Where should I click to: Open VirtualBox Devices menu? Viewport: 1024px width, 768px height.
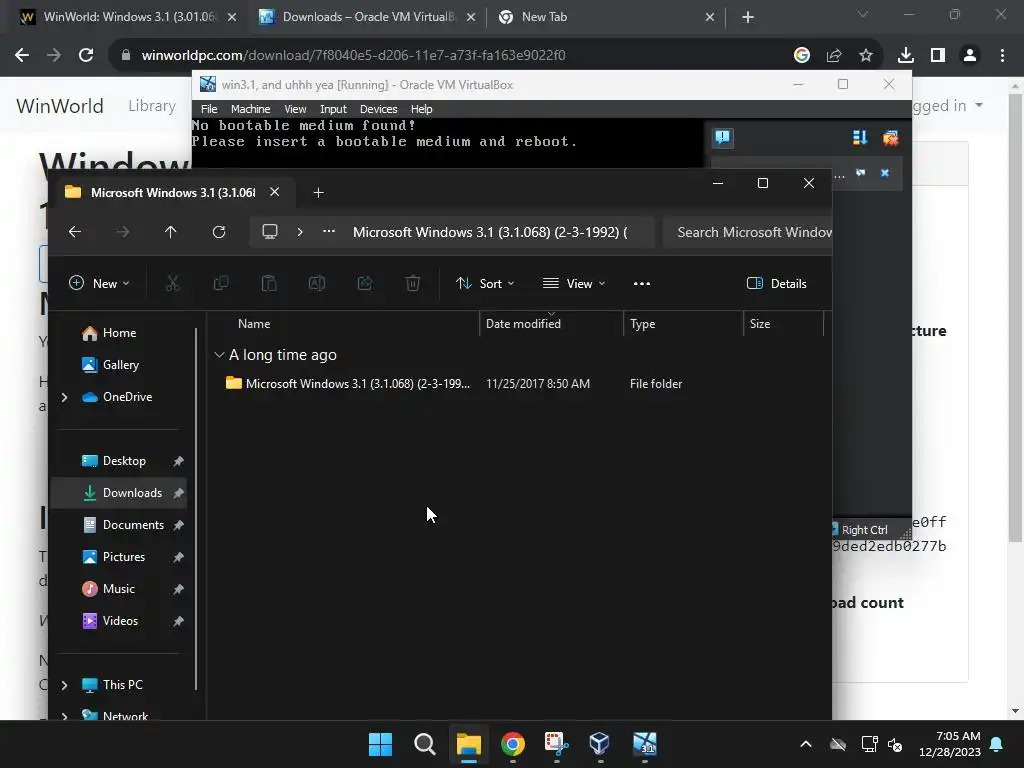[x=378, y=109]
